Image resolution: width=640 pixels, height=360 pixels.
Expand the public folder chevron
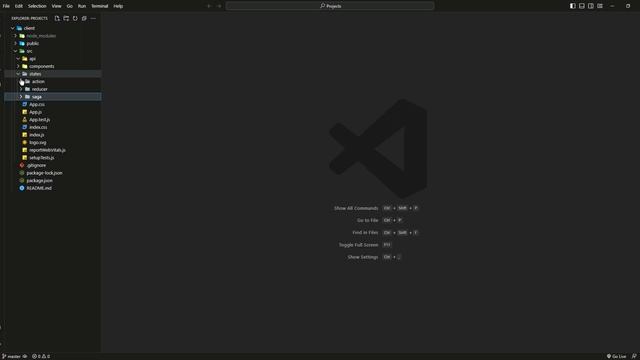pos(16,43)
